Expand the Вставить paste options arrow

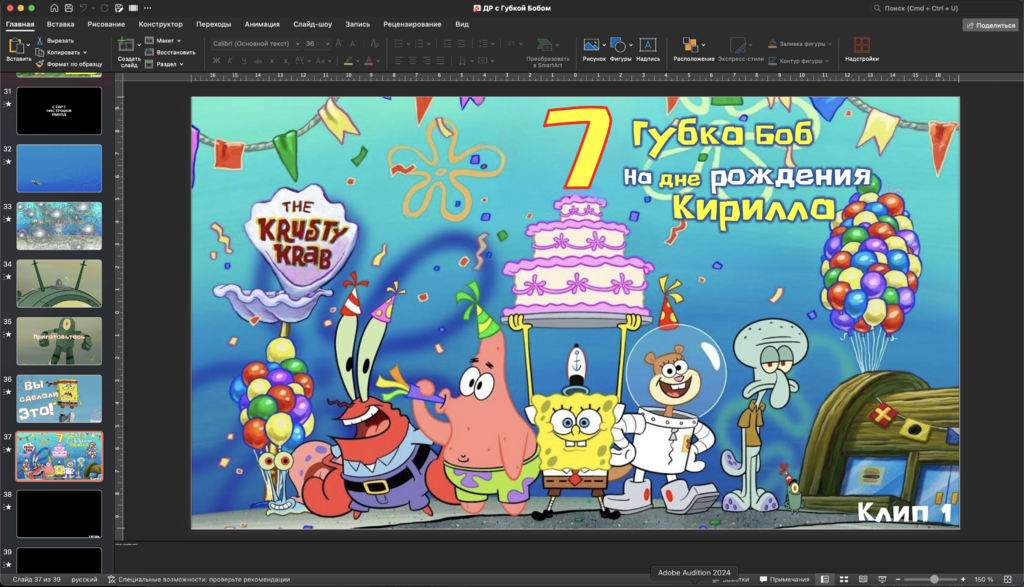[28, 46]
